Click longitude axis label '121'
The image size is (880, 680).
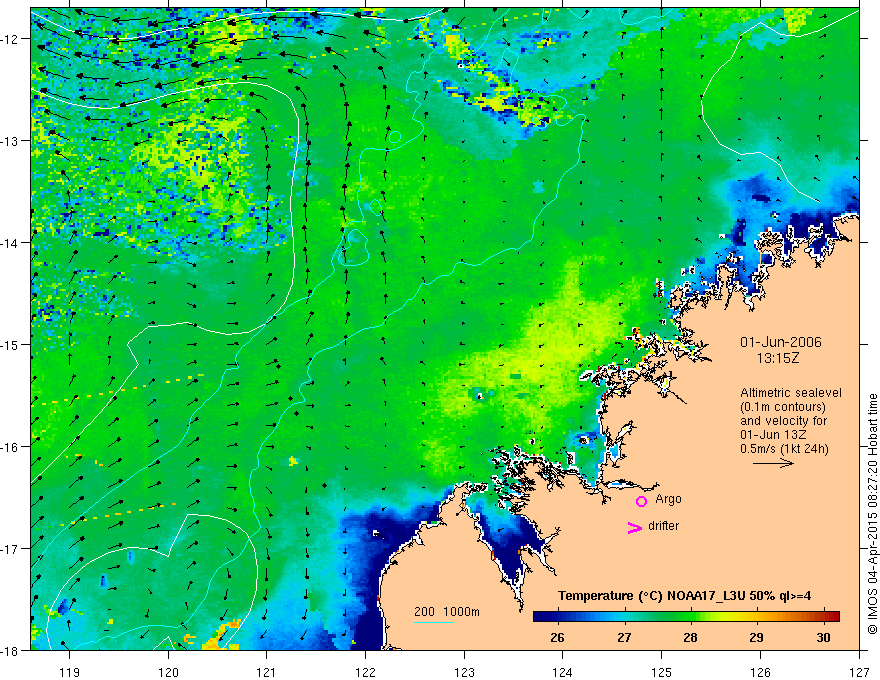pos(267,672)
